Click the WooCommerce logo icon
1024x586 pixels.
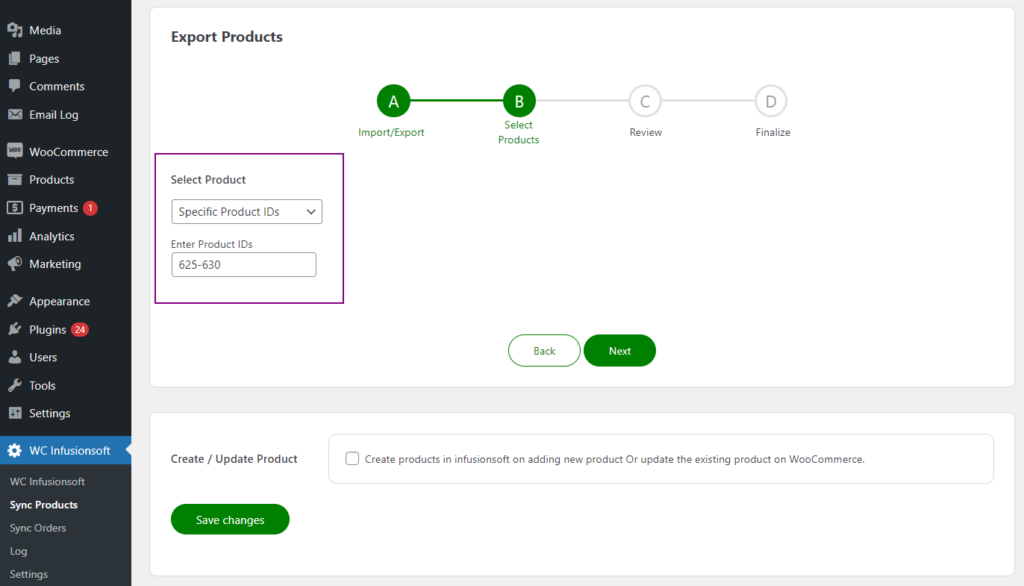pyautogui.click(x=14, y=151)
